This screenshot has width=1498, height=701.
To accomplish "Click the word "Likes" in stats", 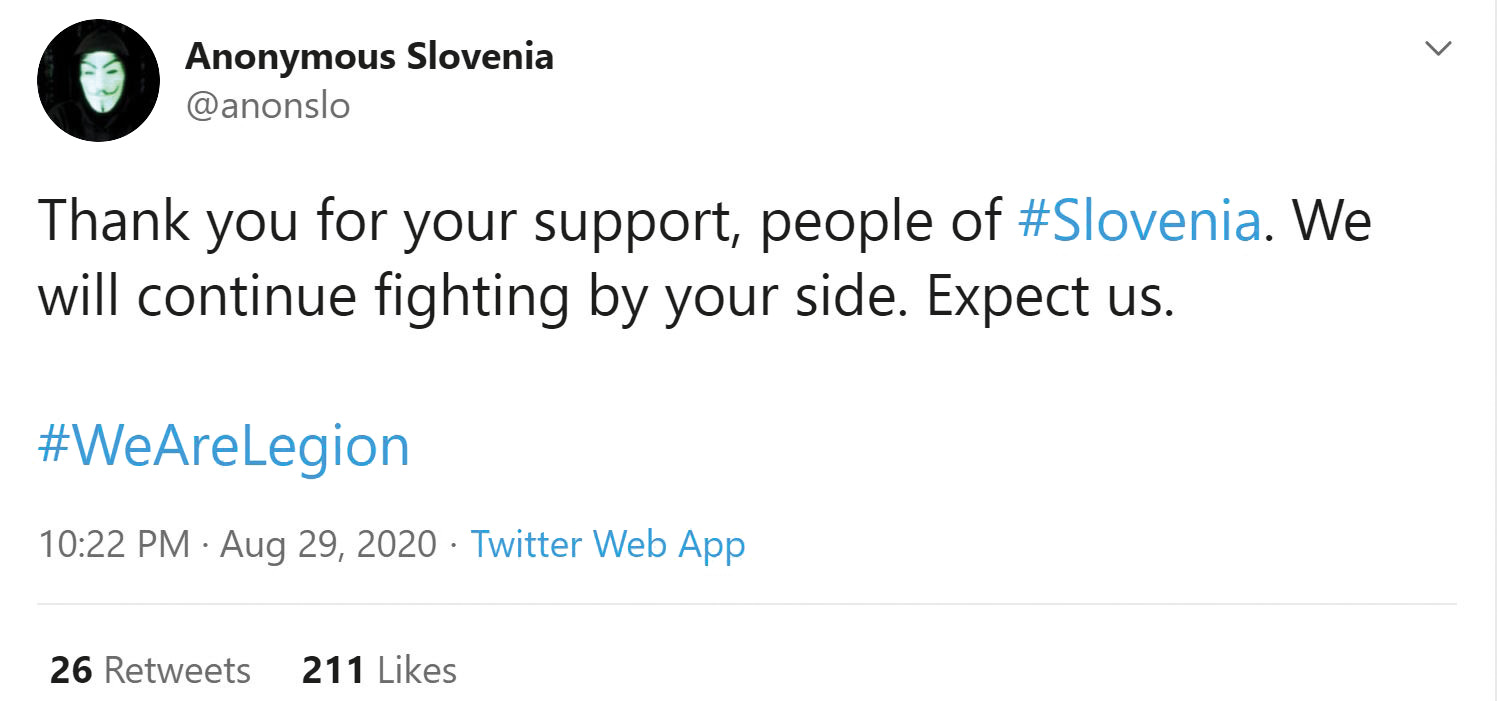I will pos(418,670).
